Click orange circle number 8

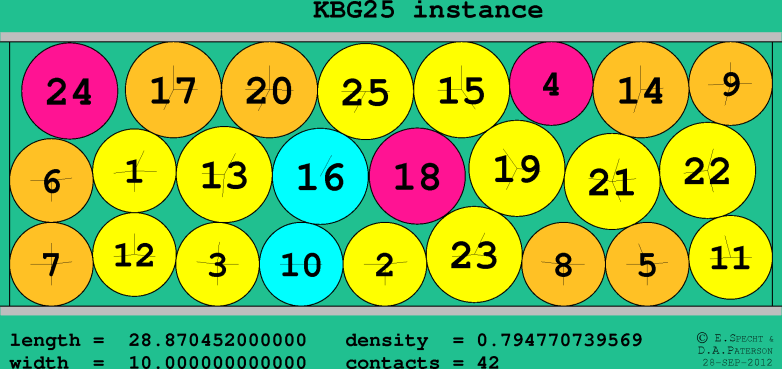tap(564, 264)
